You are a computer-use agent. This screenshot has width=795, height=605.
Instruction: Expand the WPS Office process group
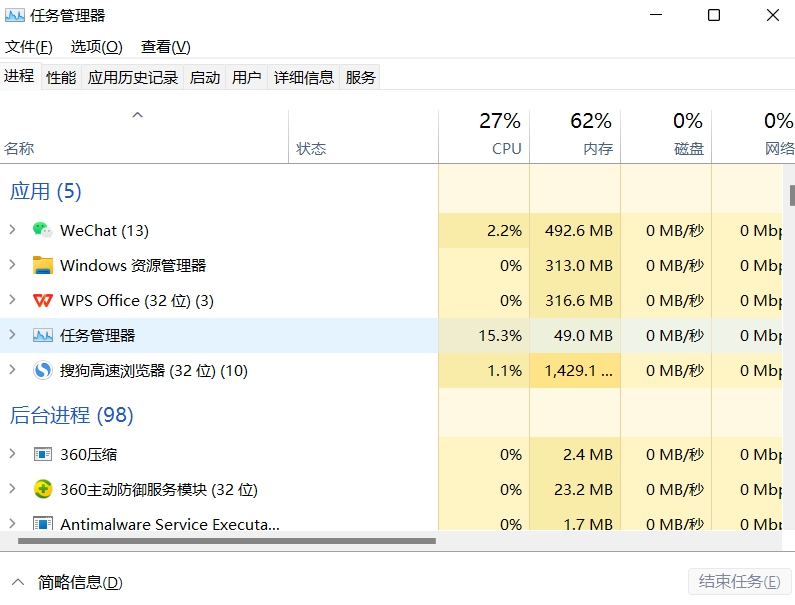[x=12, y=300]
